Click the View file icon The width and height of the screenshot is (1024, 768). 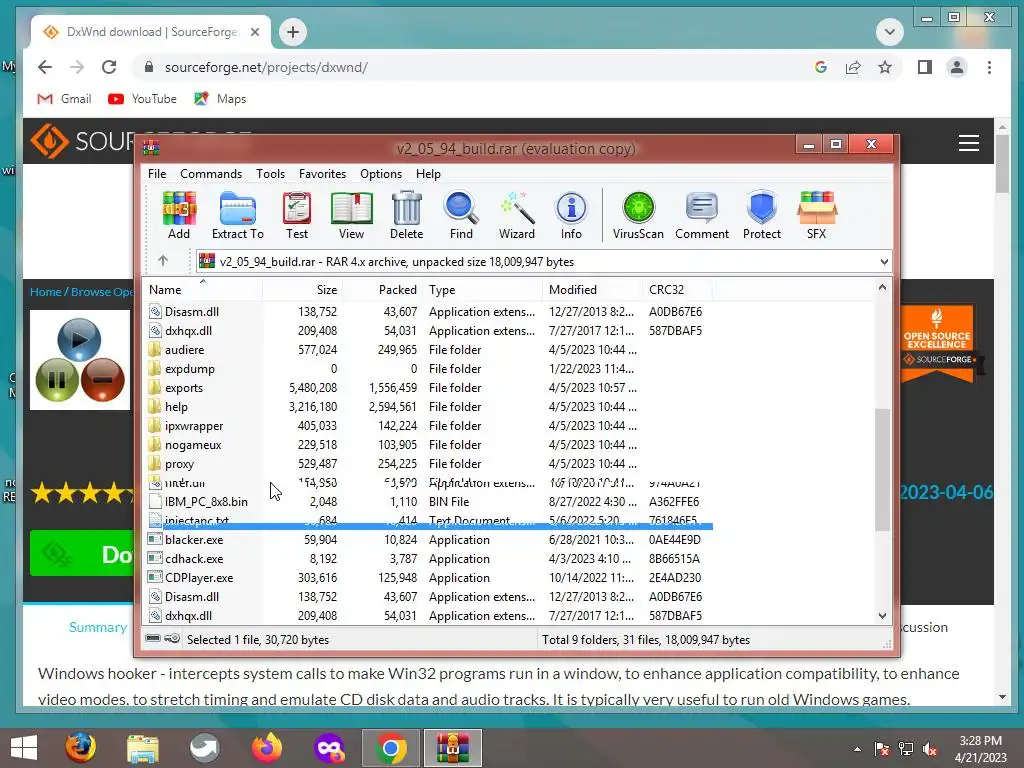pyautogui.click(x=351, y=216)
